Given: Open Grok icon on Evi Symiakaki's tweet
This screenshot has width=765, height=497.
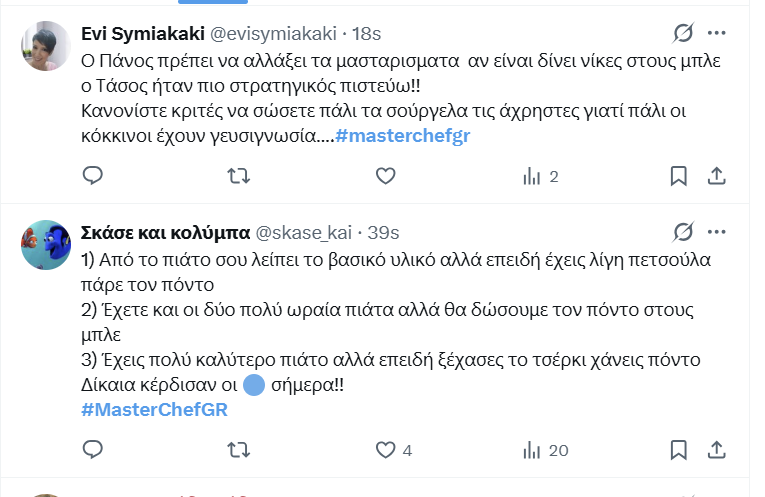Looking at the screenshot, I should click(x=684, y=33).
